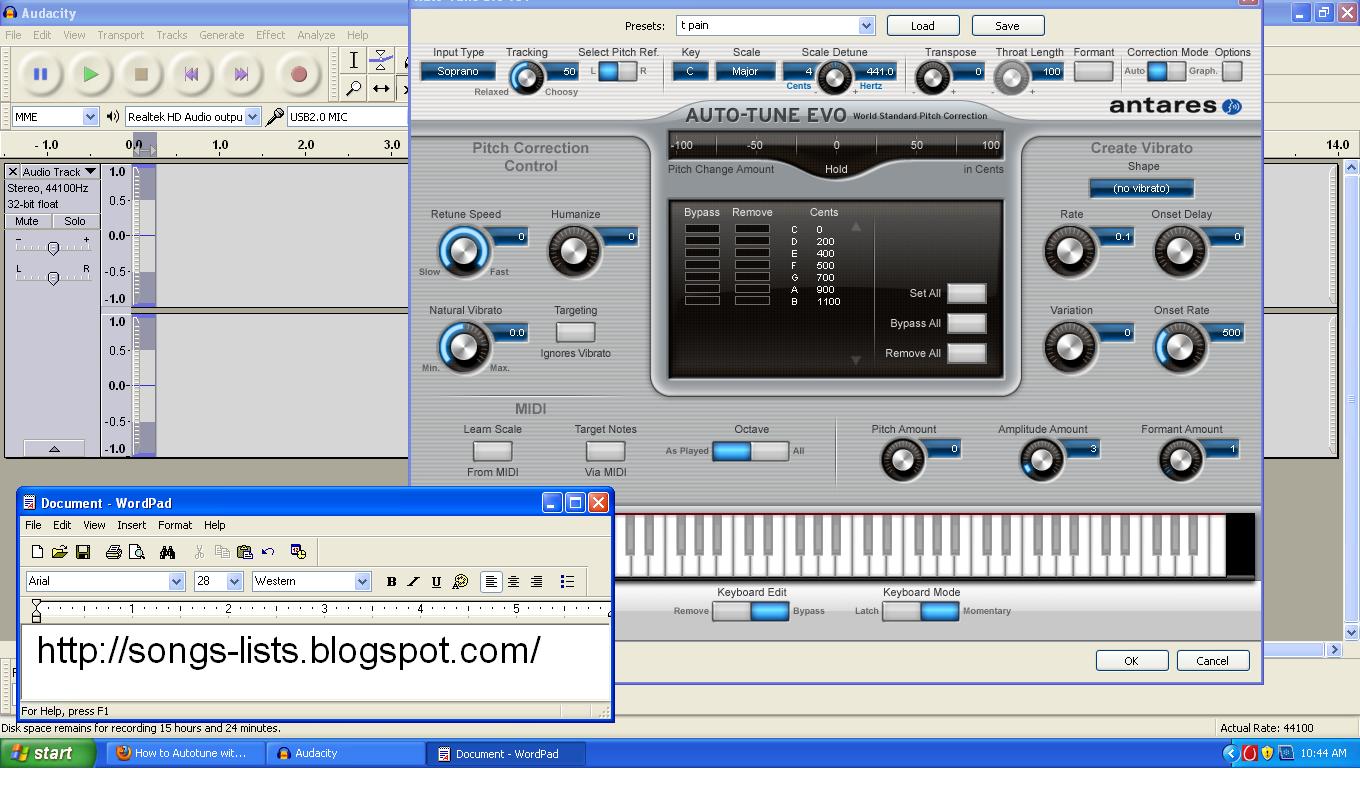Switch Correction Mode Auto/Graph toggle
The width and height of the screenshot is (1360, 793).
tap(1166, 71)
